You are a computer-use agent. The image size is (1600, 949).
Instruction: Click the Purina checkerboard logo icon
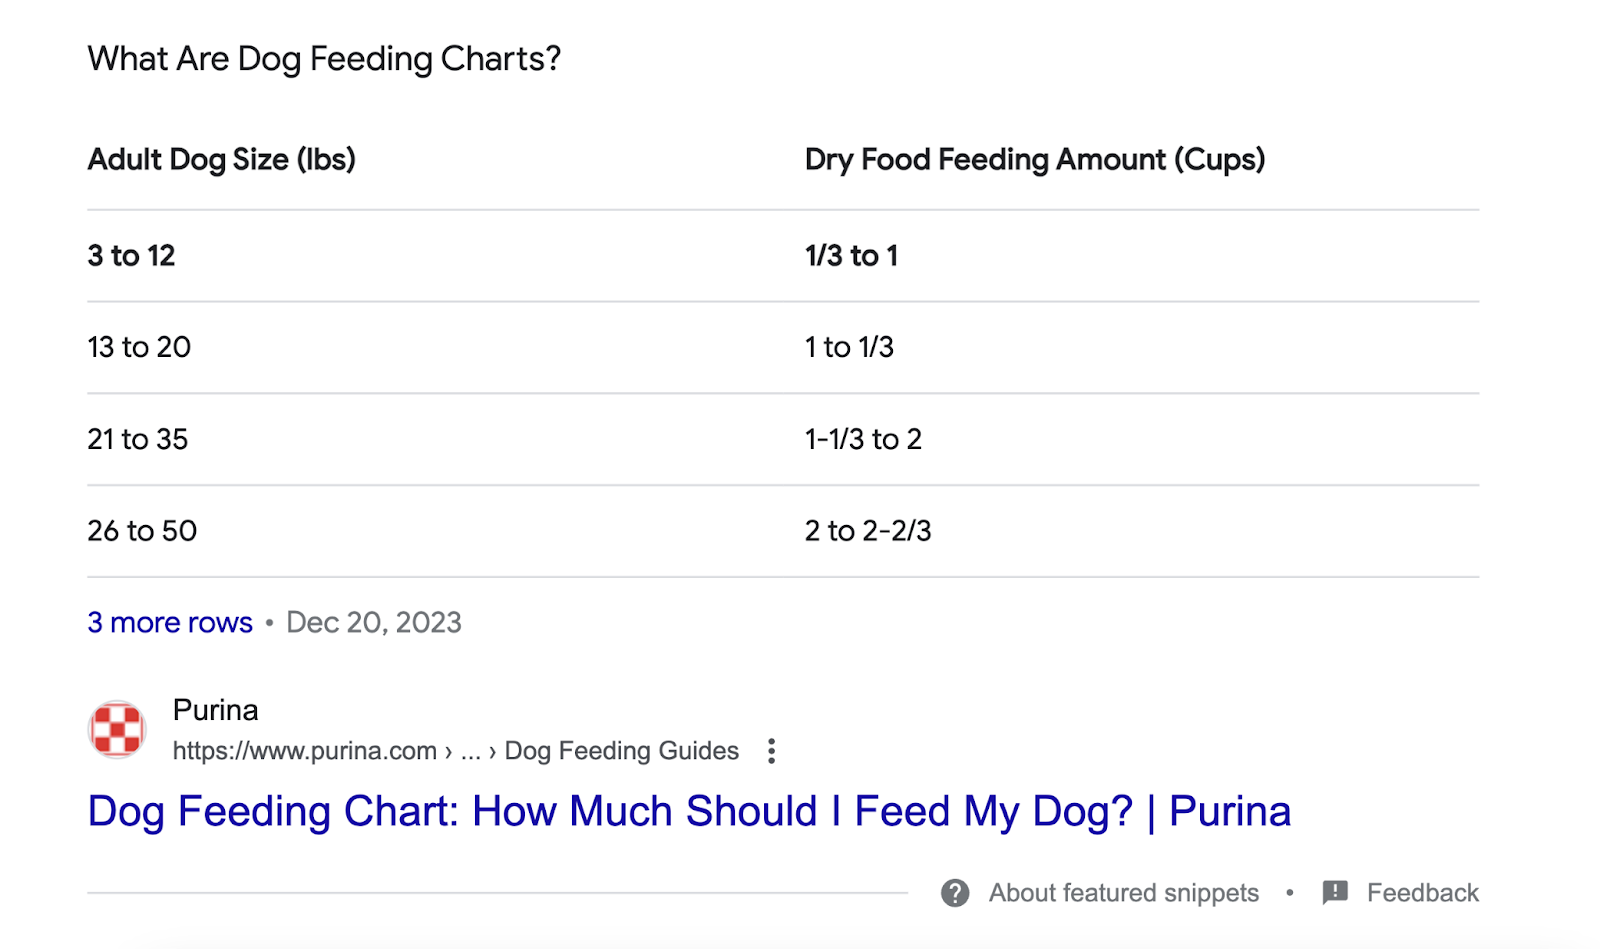pos(117,729)
